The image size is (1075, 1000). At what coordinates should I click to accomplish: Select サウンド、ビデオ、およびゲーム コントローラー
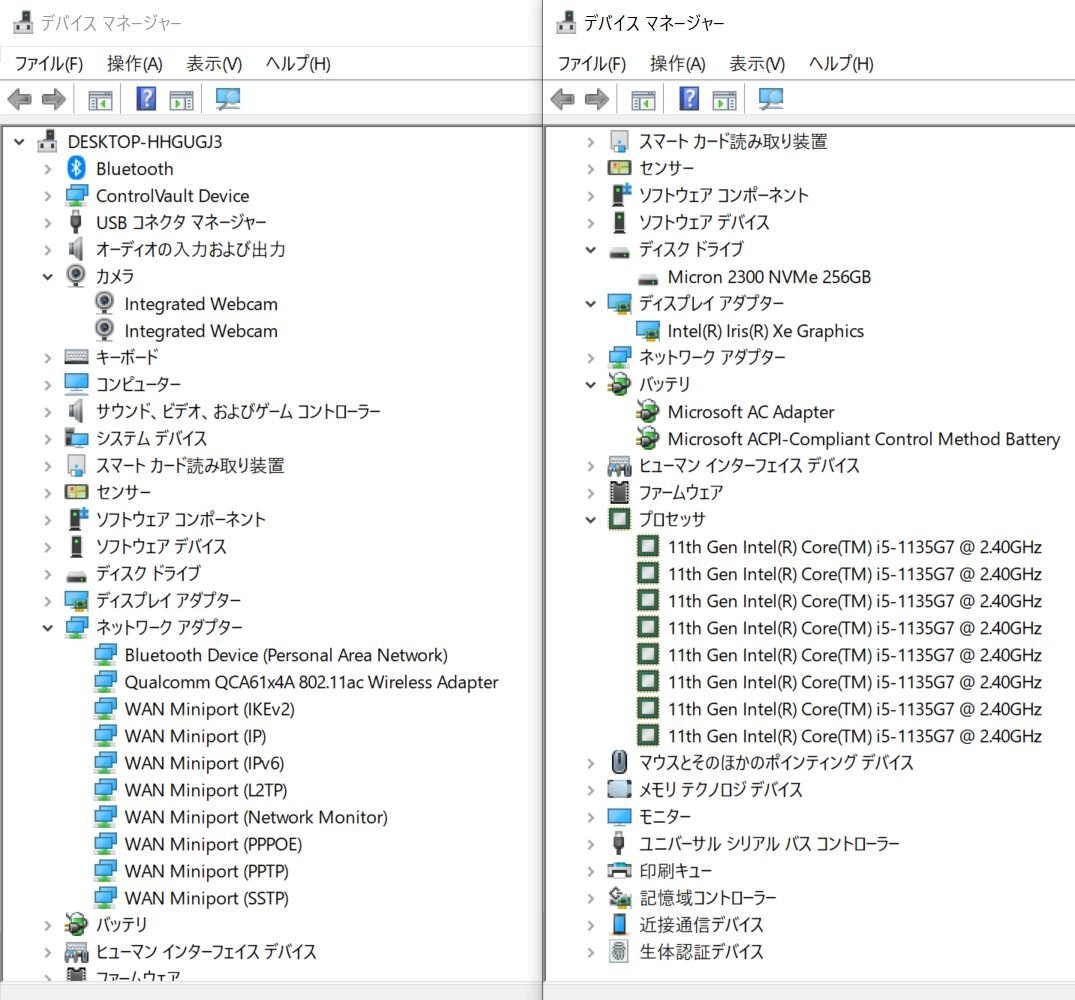coord(238,411)
